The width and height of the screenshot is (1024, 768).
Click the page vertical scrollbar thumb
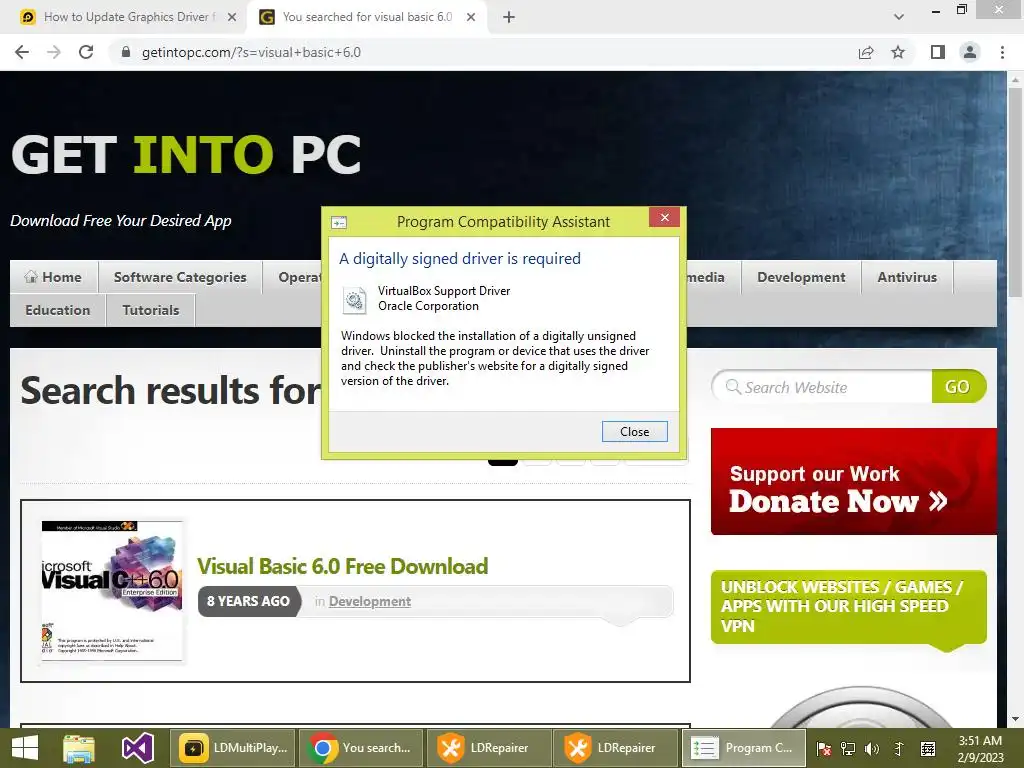pos(1015,193)
